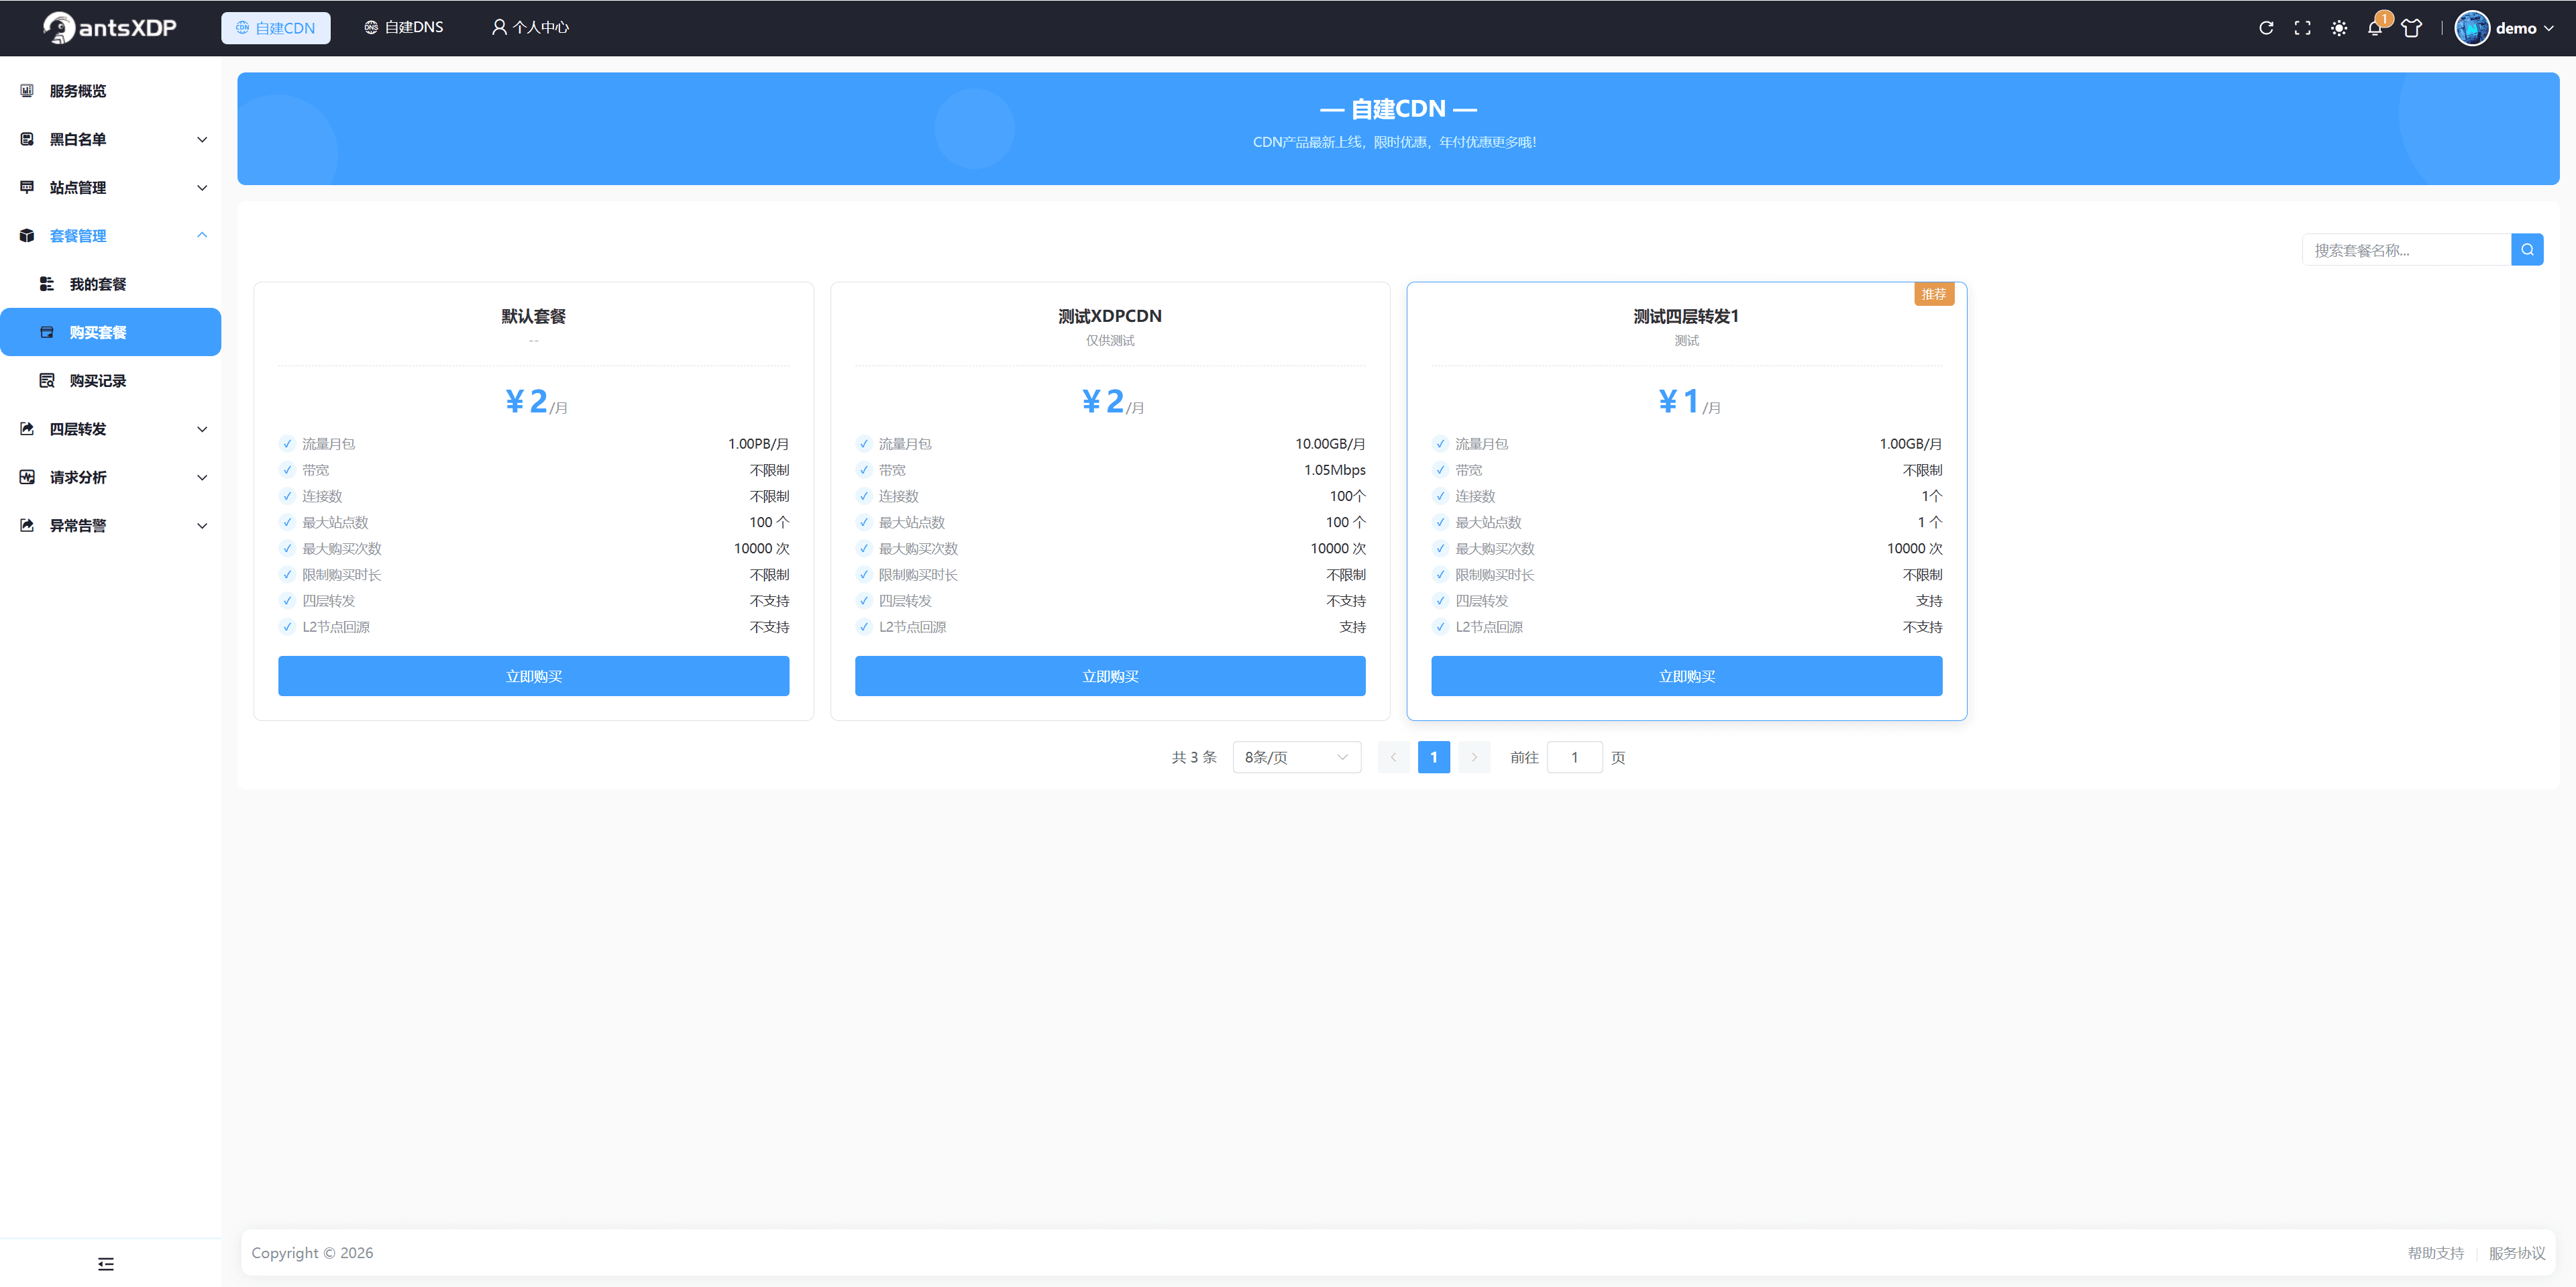The width and height of the screenshot is (2576, 1287).
Task: Select page 1 in pagination
Action: click(1433, 758)
